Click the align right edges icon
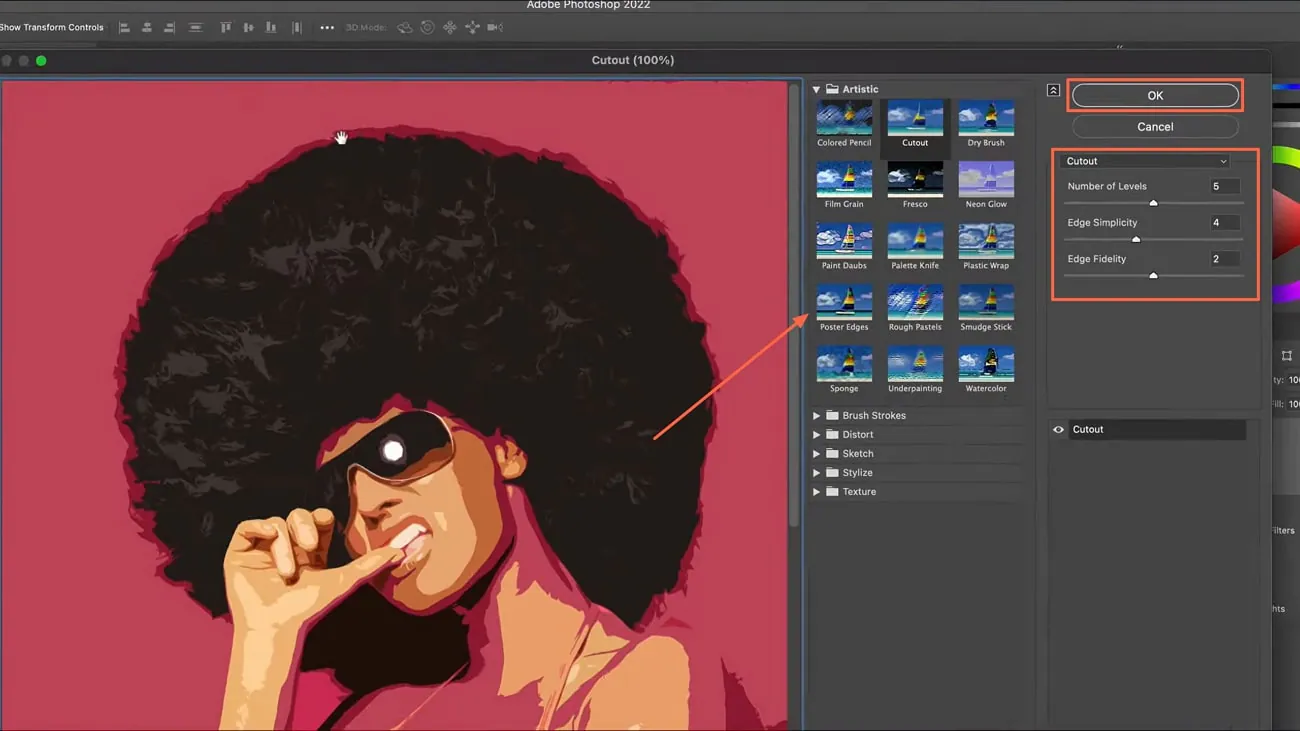Viewport: 1300px width, 731px height. (x=169, y=28)
